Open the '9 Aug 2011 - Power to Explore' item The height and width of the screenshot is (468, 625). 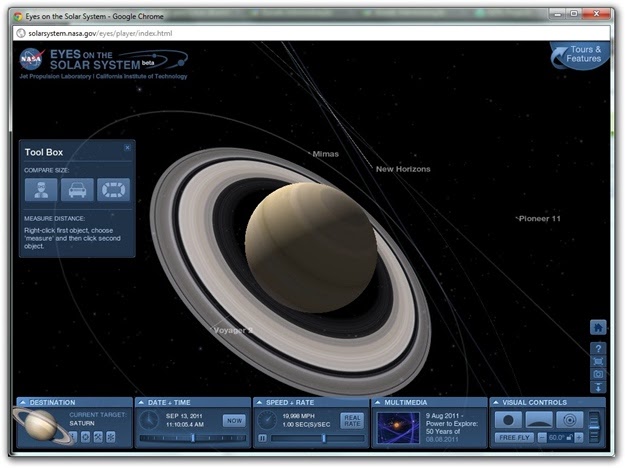click(452, 423)
